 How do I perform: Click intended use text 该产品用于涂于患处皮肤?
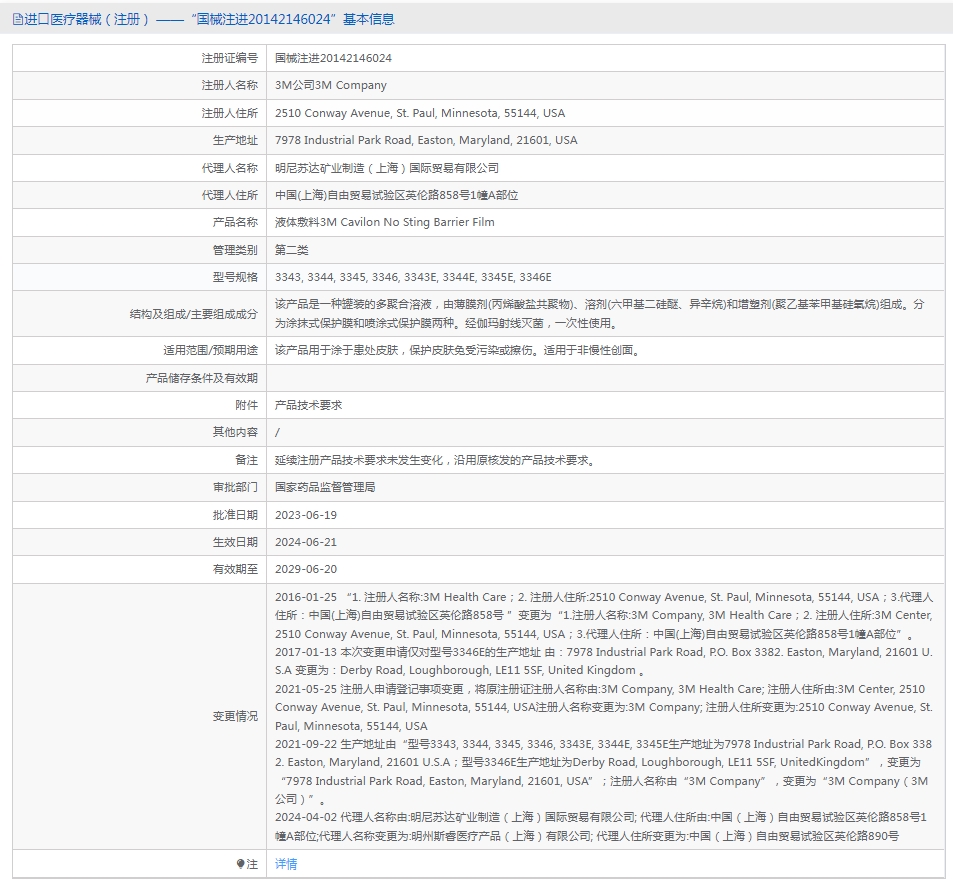pyautogui.click(x=457, y=351)
